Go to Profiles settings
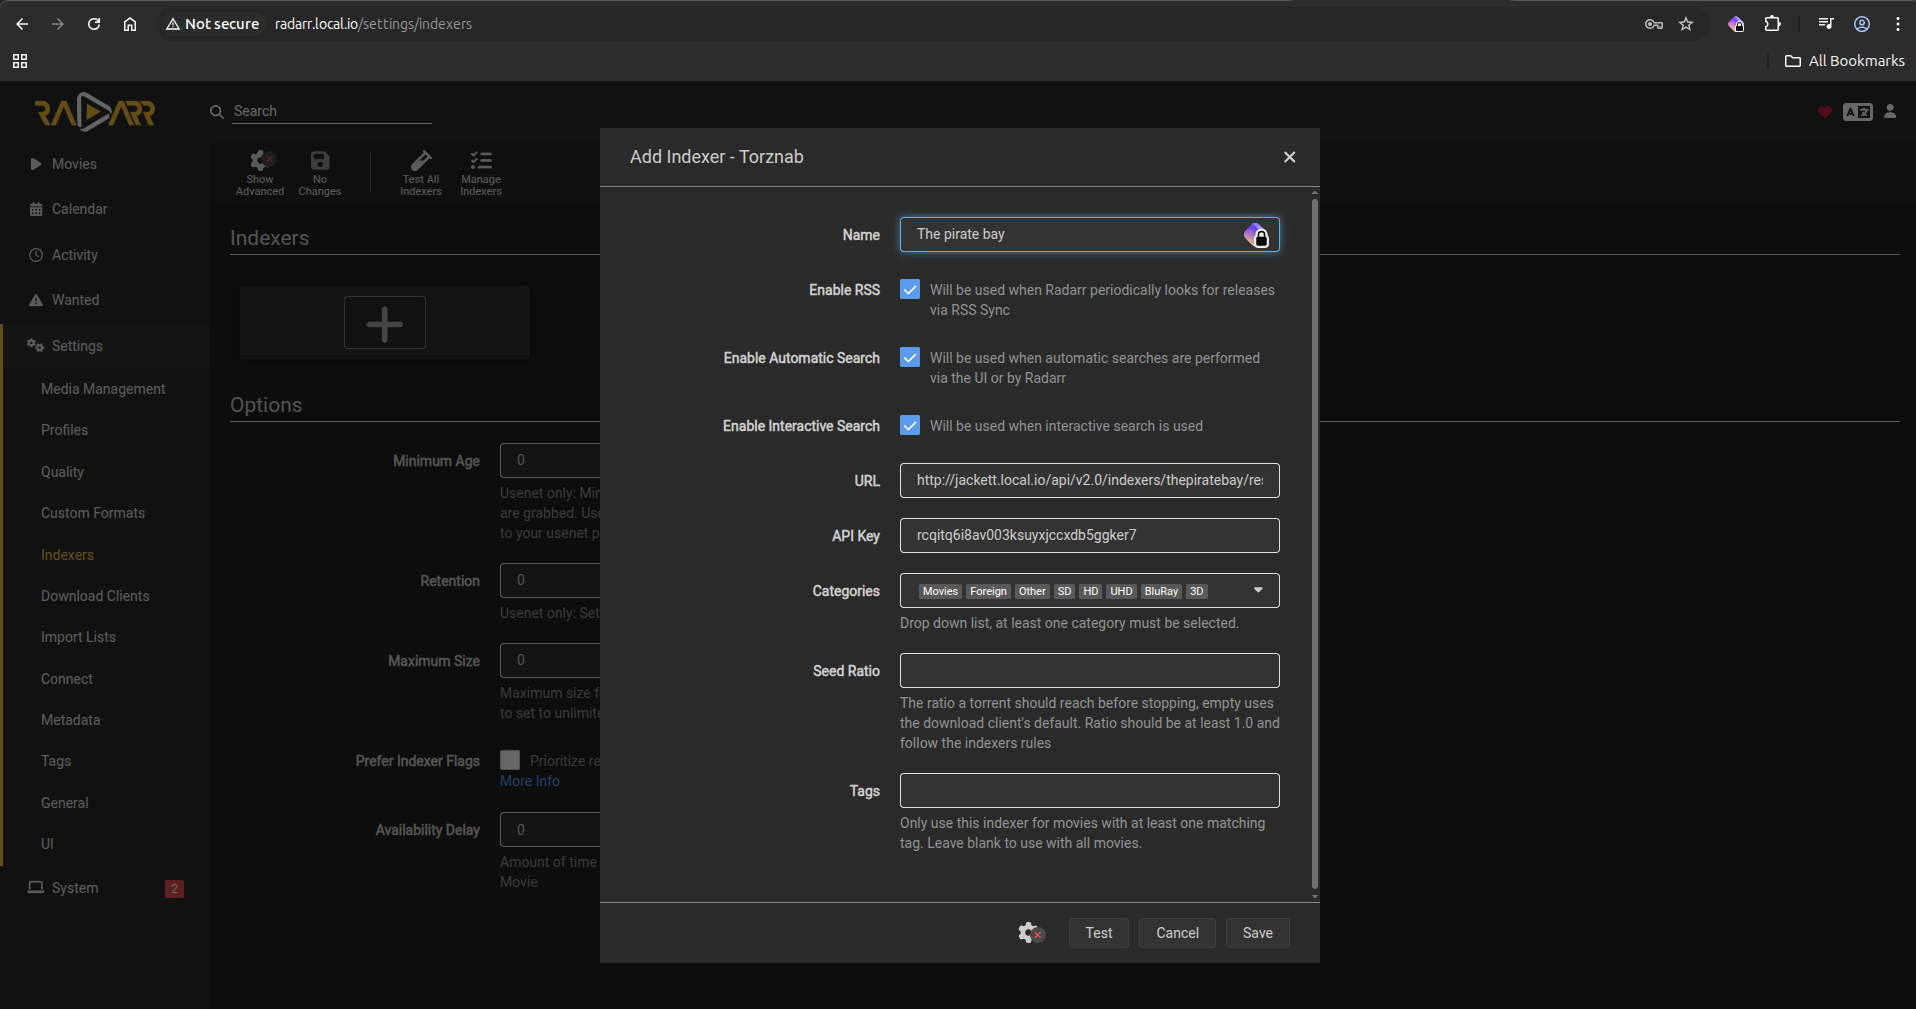This screenshot has width=1916, height=1009. click(64, 430)
